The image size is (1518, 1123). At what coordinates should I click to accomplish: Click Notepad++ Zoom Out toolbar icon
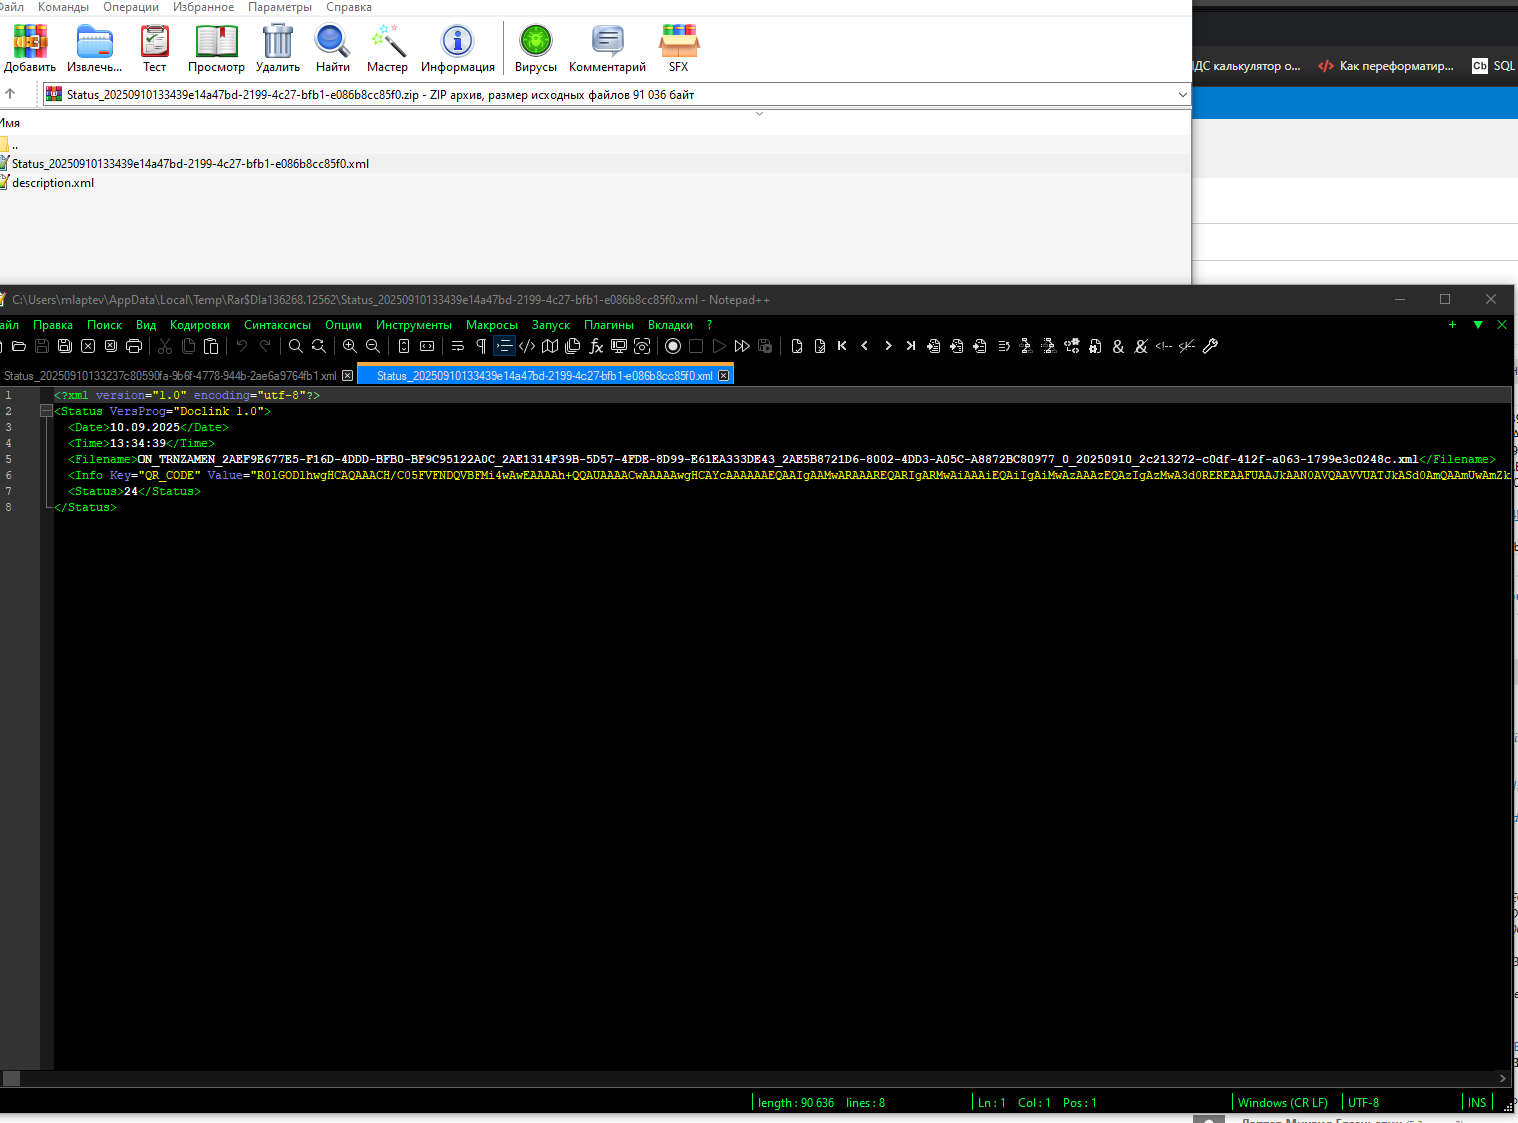pyautogui.click(x=373, y=346)
